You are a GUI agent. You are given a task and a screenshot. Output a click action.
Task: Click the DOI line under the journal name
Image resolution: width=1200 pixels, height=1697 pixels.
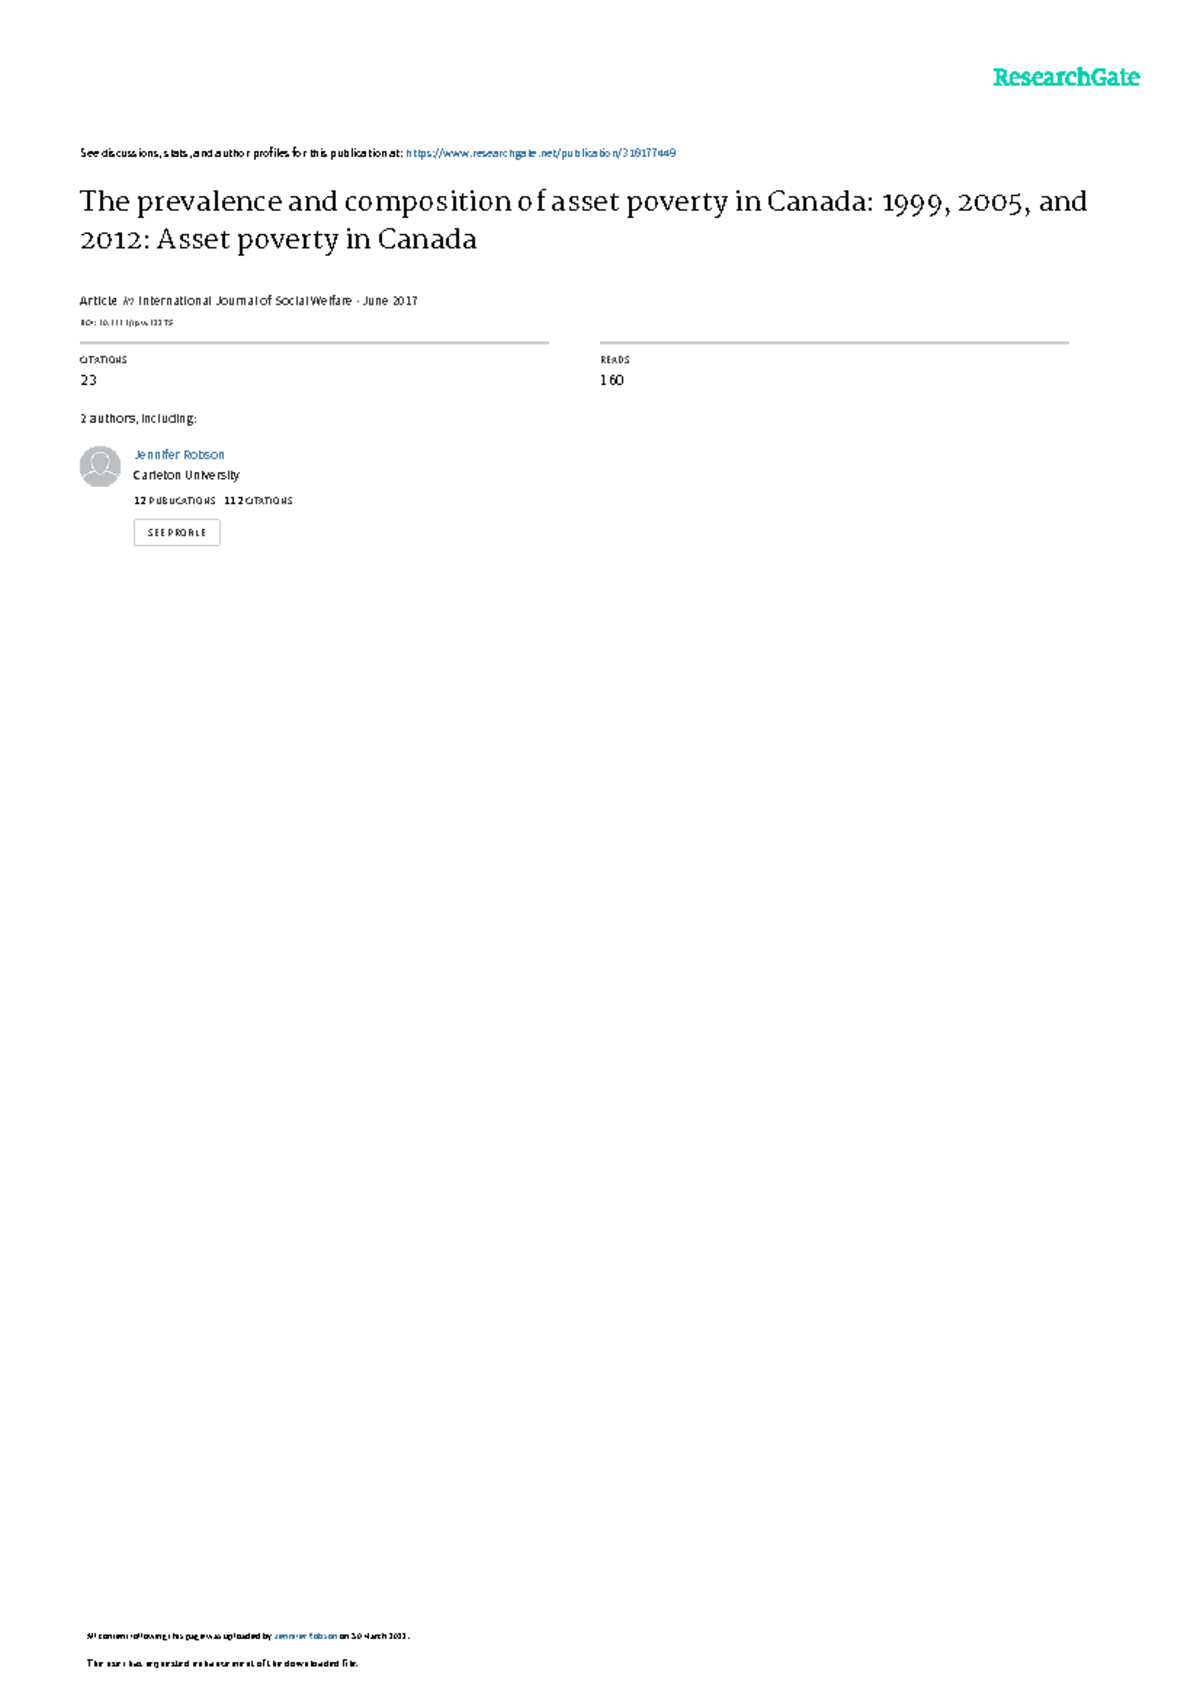pos(127,323)
